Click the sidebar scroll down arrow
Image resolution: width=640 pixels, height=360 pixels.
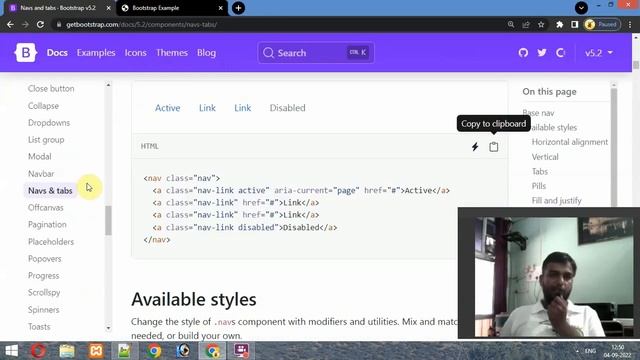108,328
